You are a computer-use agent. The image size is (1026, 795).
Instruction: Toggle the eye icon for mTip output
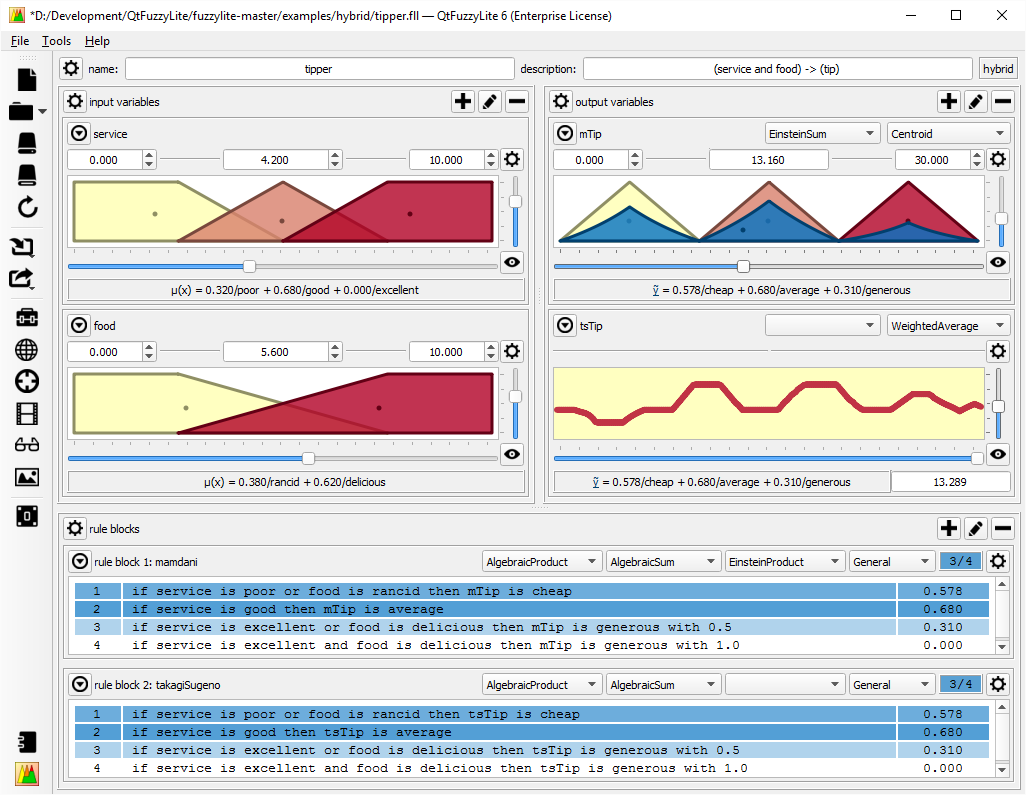pyautogui.click(x=998, y=262)
